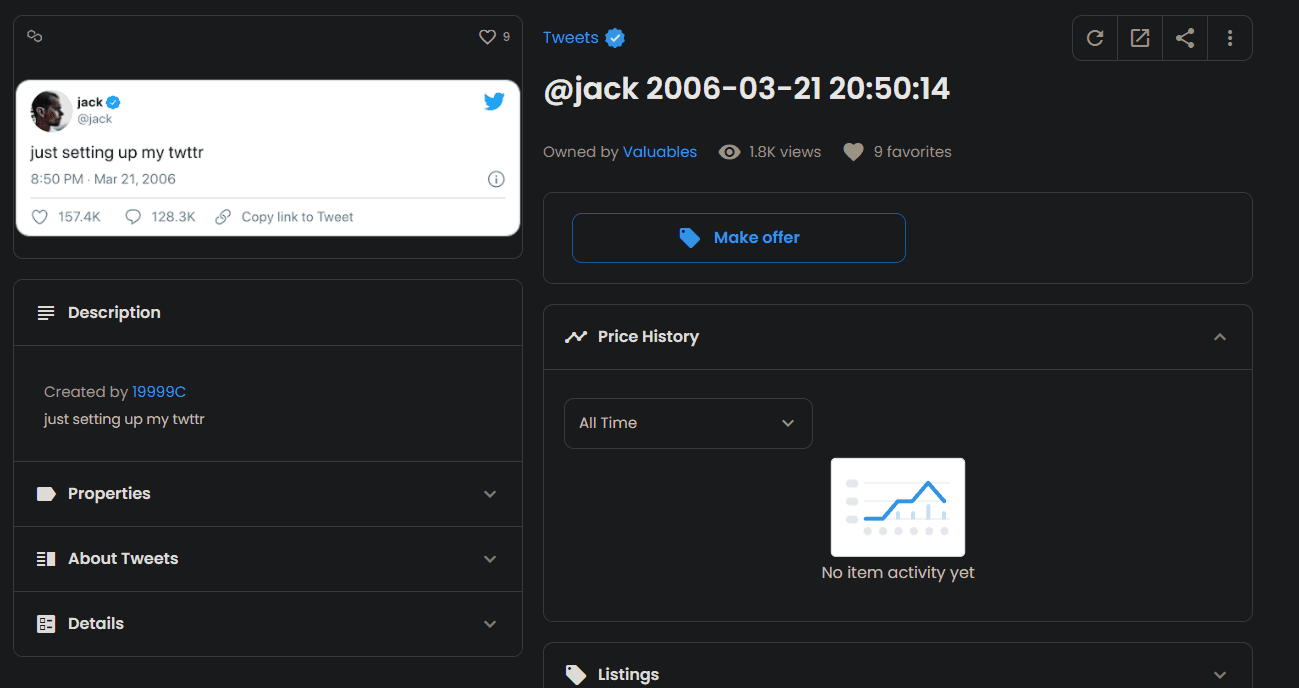Image resolution: width=1299 pixels, height=688 pixels.
Task: Open item in new window icon
Action: pos(1140,38)
